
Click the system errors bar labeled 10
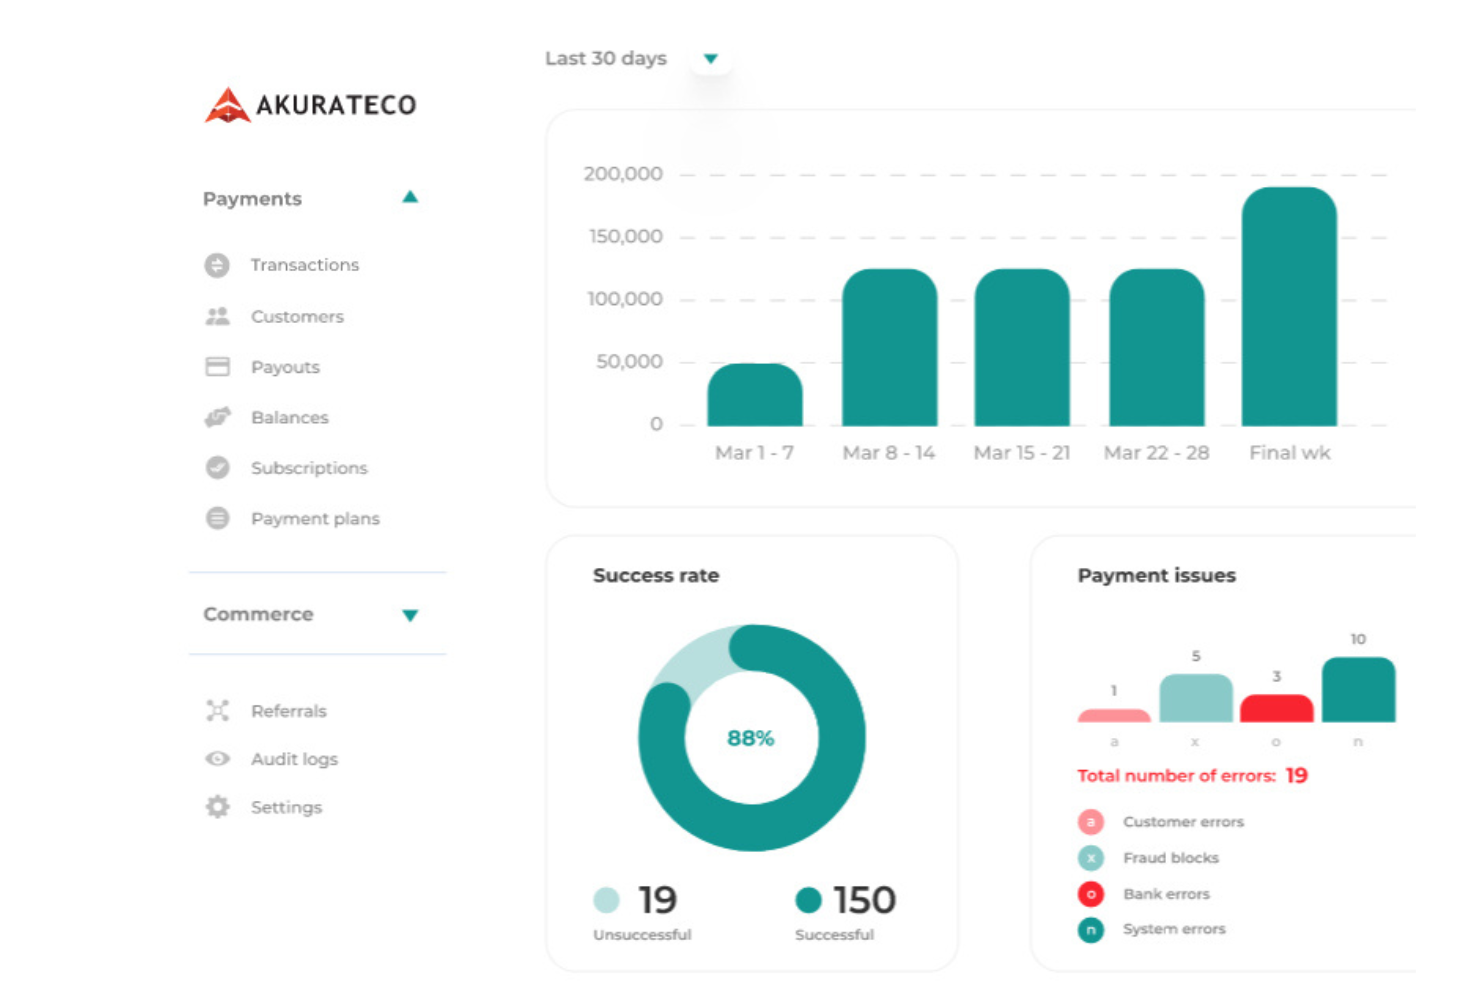[x=1358, y=689]
